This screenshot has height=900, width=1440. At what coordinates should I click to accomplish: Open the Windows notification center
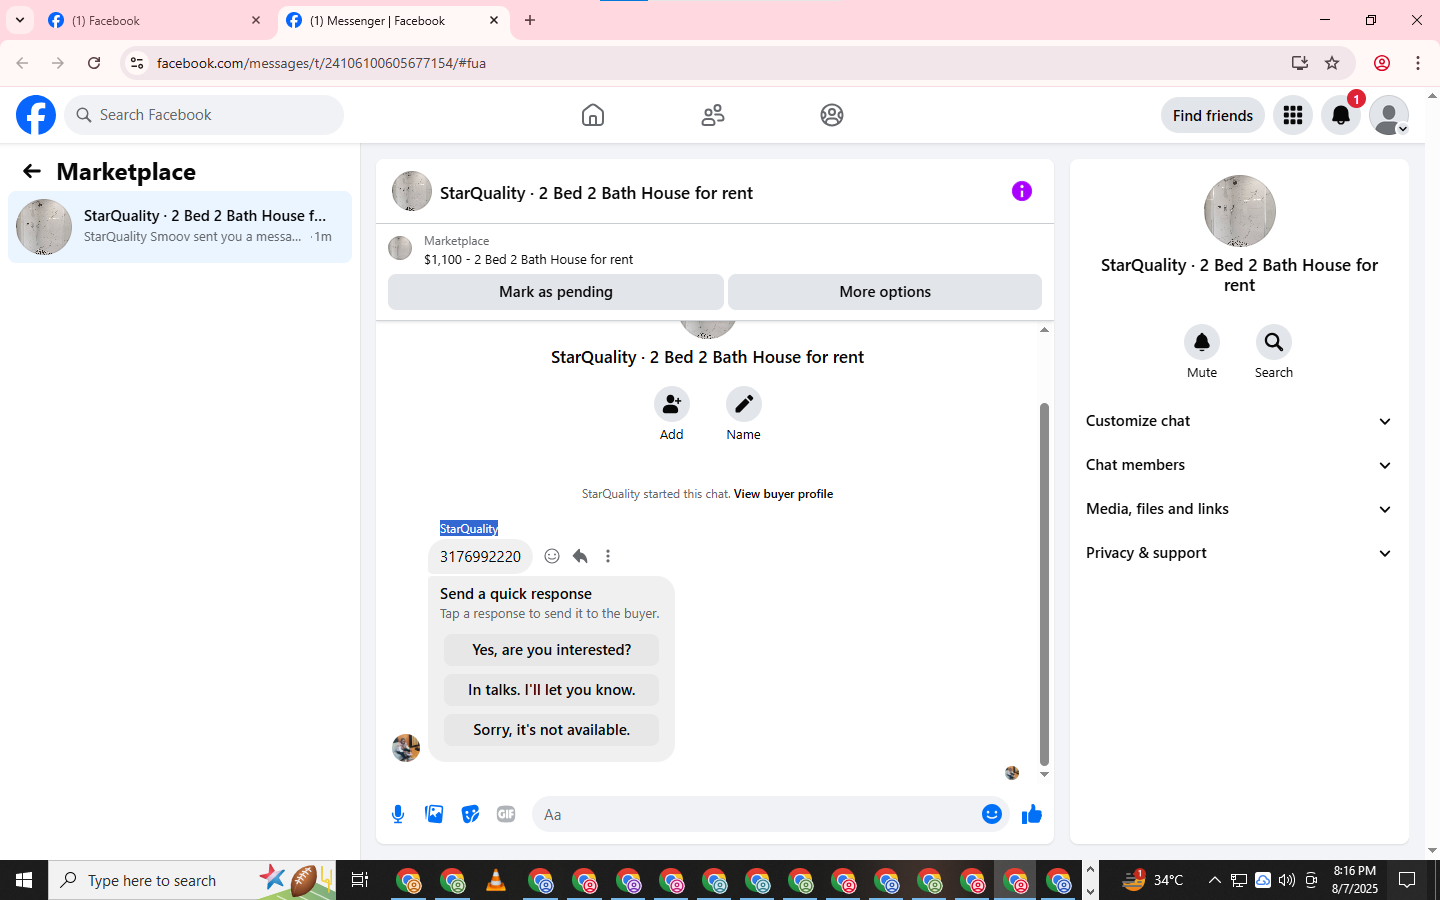(1407, 880)
